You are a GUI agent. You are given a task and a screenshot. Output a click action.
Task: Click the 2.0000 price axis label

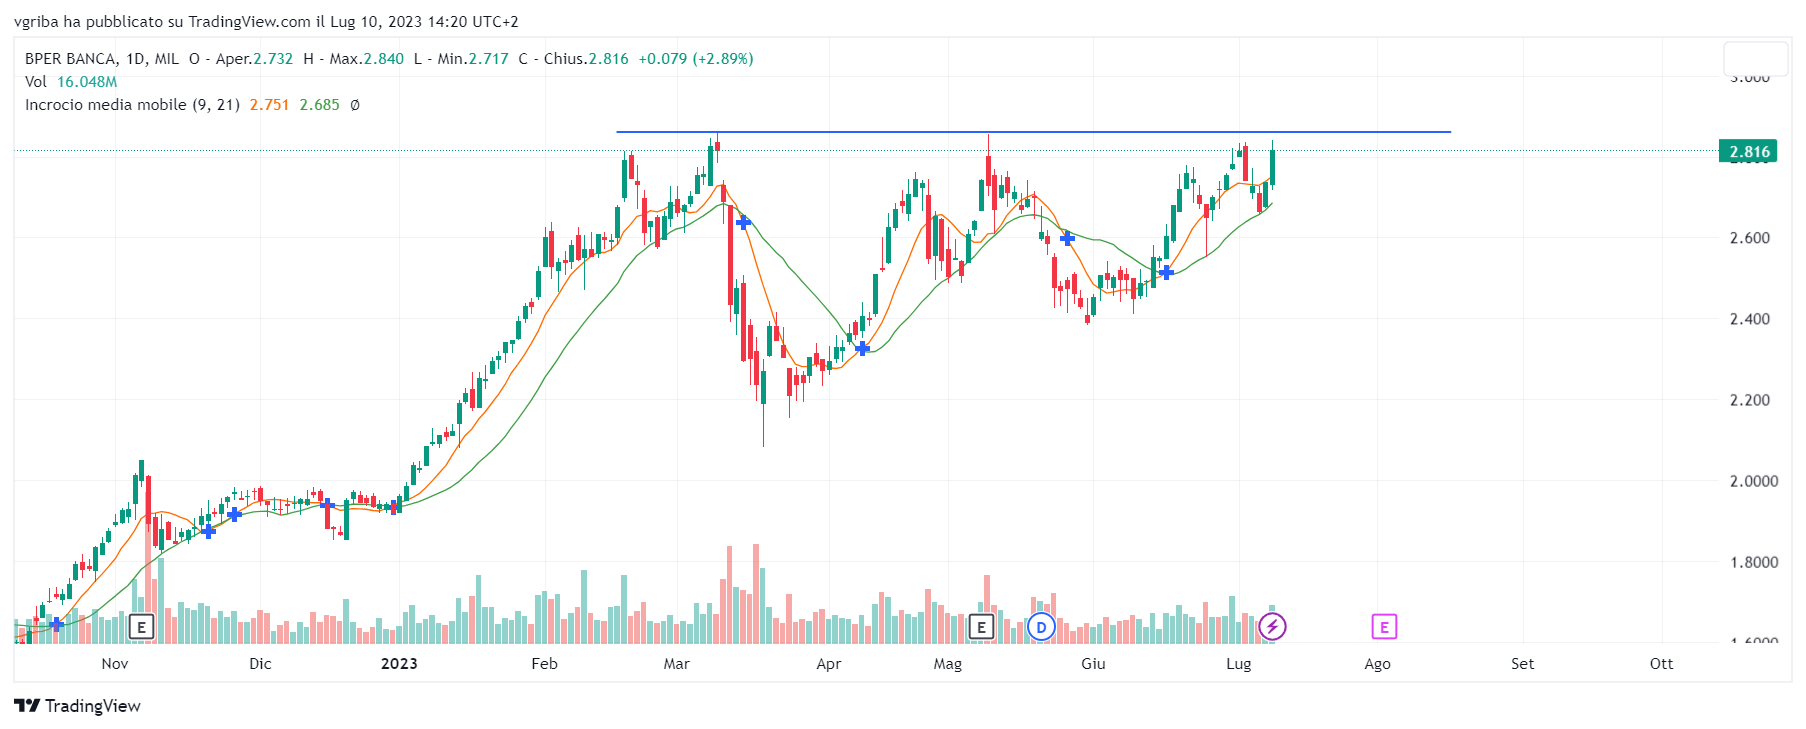pyautogui.click(x=1754, y=481)
